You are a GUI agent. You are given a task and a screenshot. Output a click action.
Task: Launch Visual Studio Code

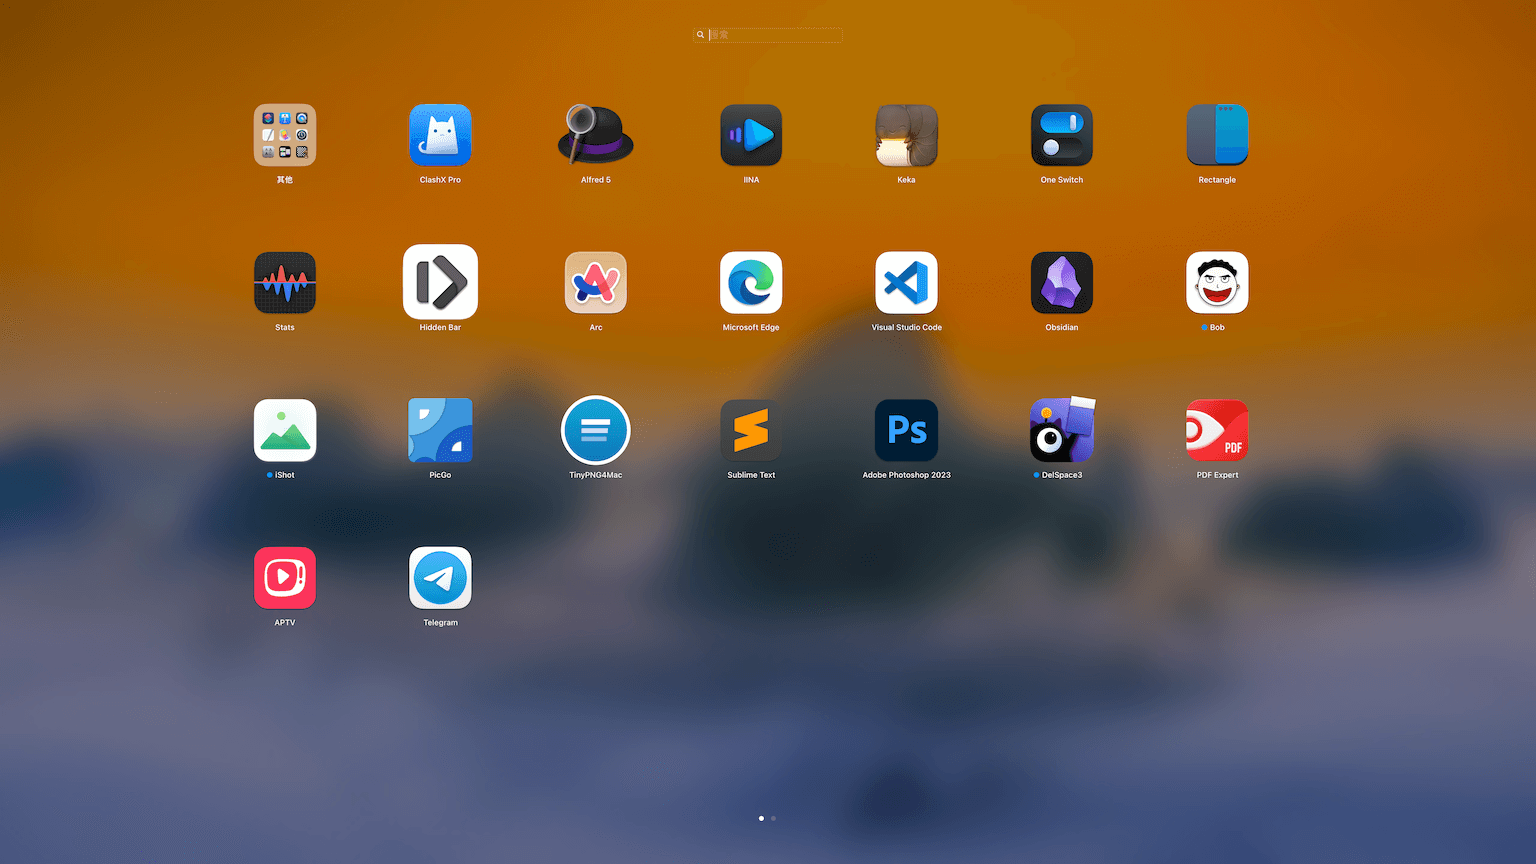coord(907,283)
